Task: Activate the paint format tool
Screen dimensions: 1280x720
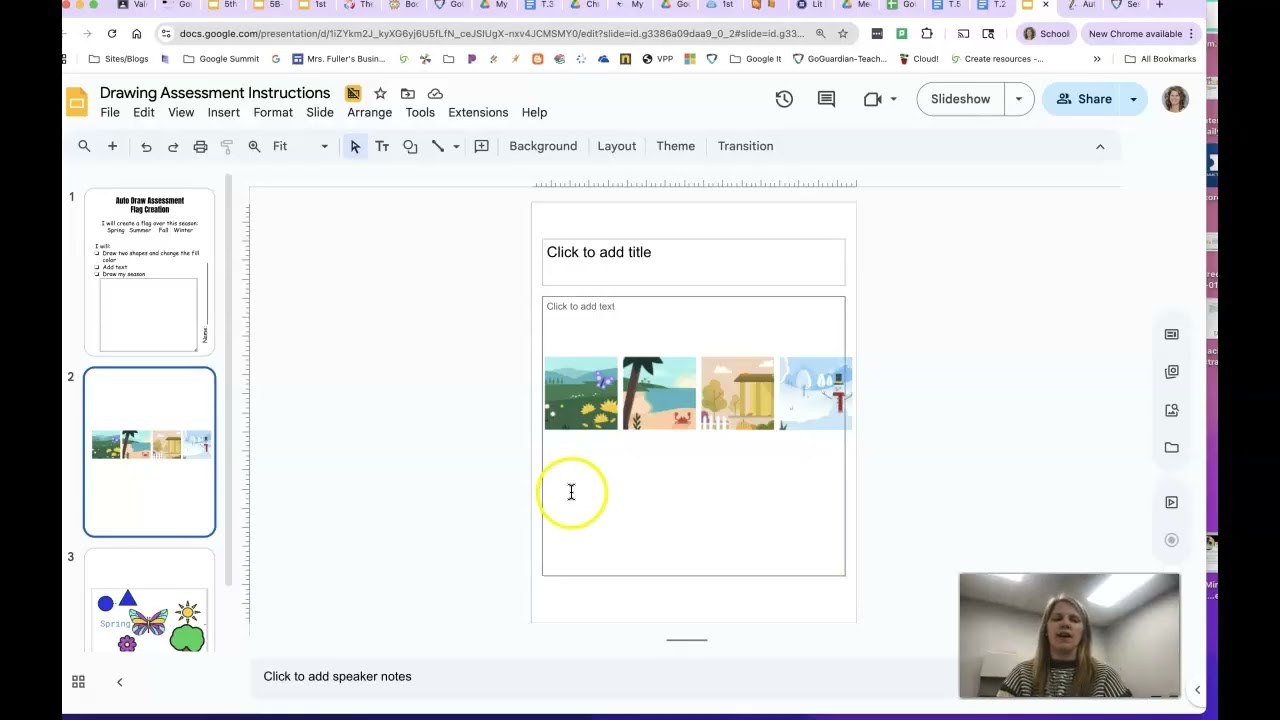Action: (x=227, y=146)
